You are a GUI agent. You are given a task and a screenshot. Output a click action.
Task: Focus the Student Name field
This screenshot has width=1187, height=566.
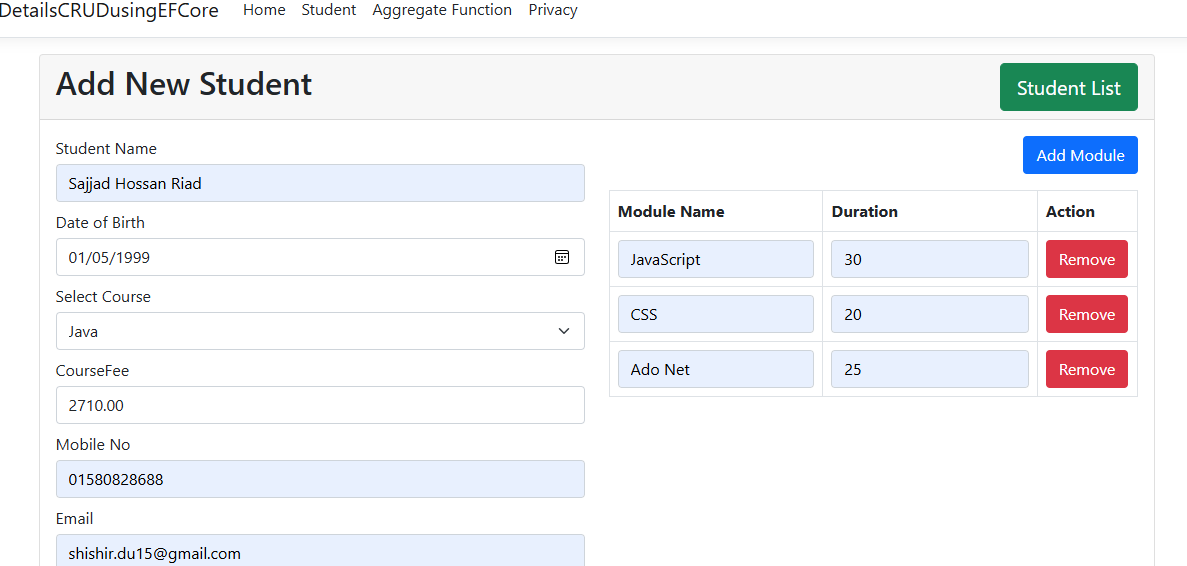(x=320, y=183)
